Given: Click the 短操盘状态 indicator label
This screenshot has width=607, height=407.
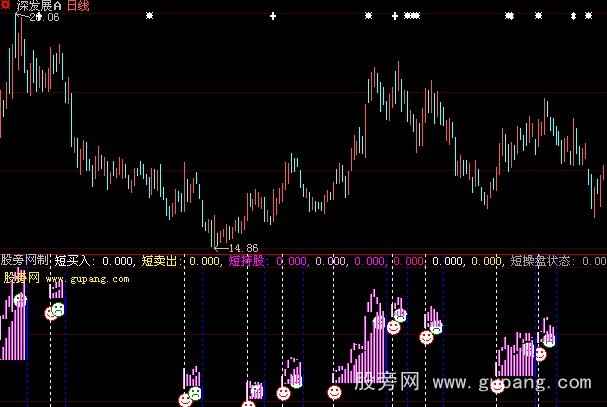Looking at the screenshot, I should click(x=540, y=261).
